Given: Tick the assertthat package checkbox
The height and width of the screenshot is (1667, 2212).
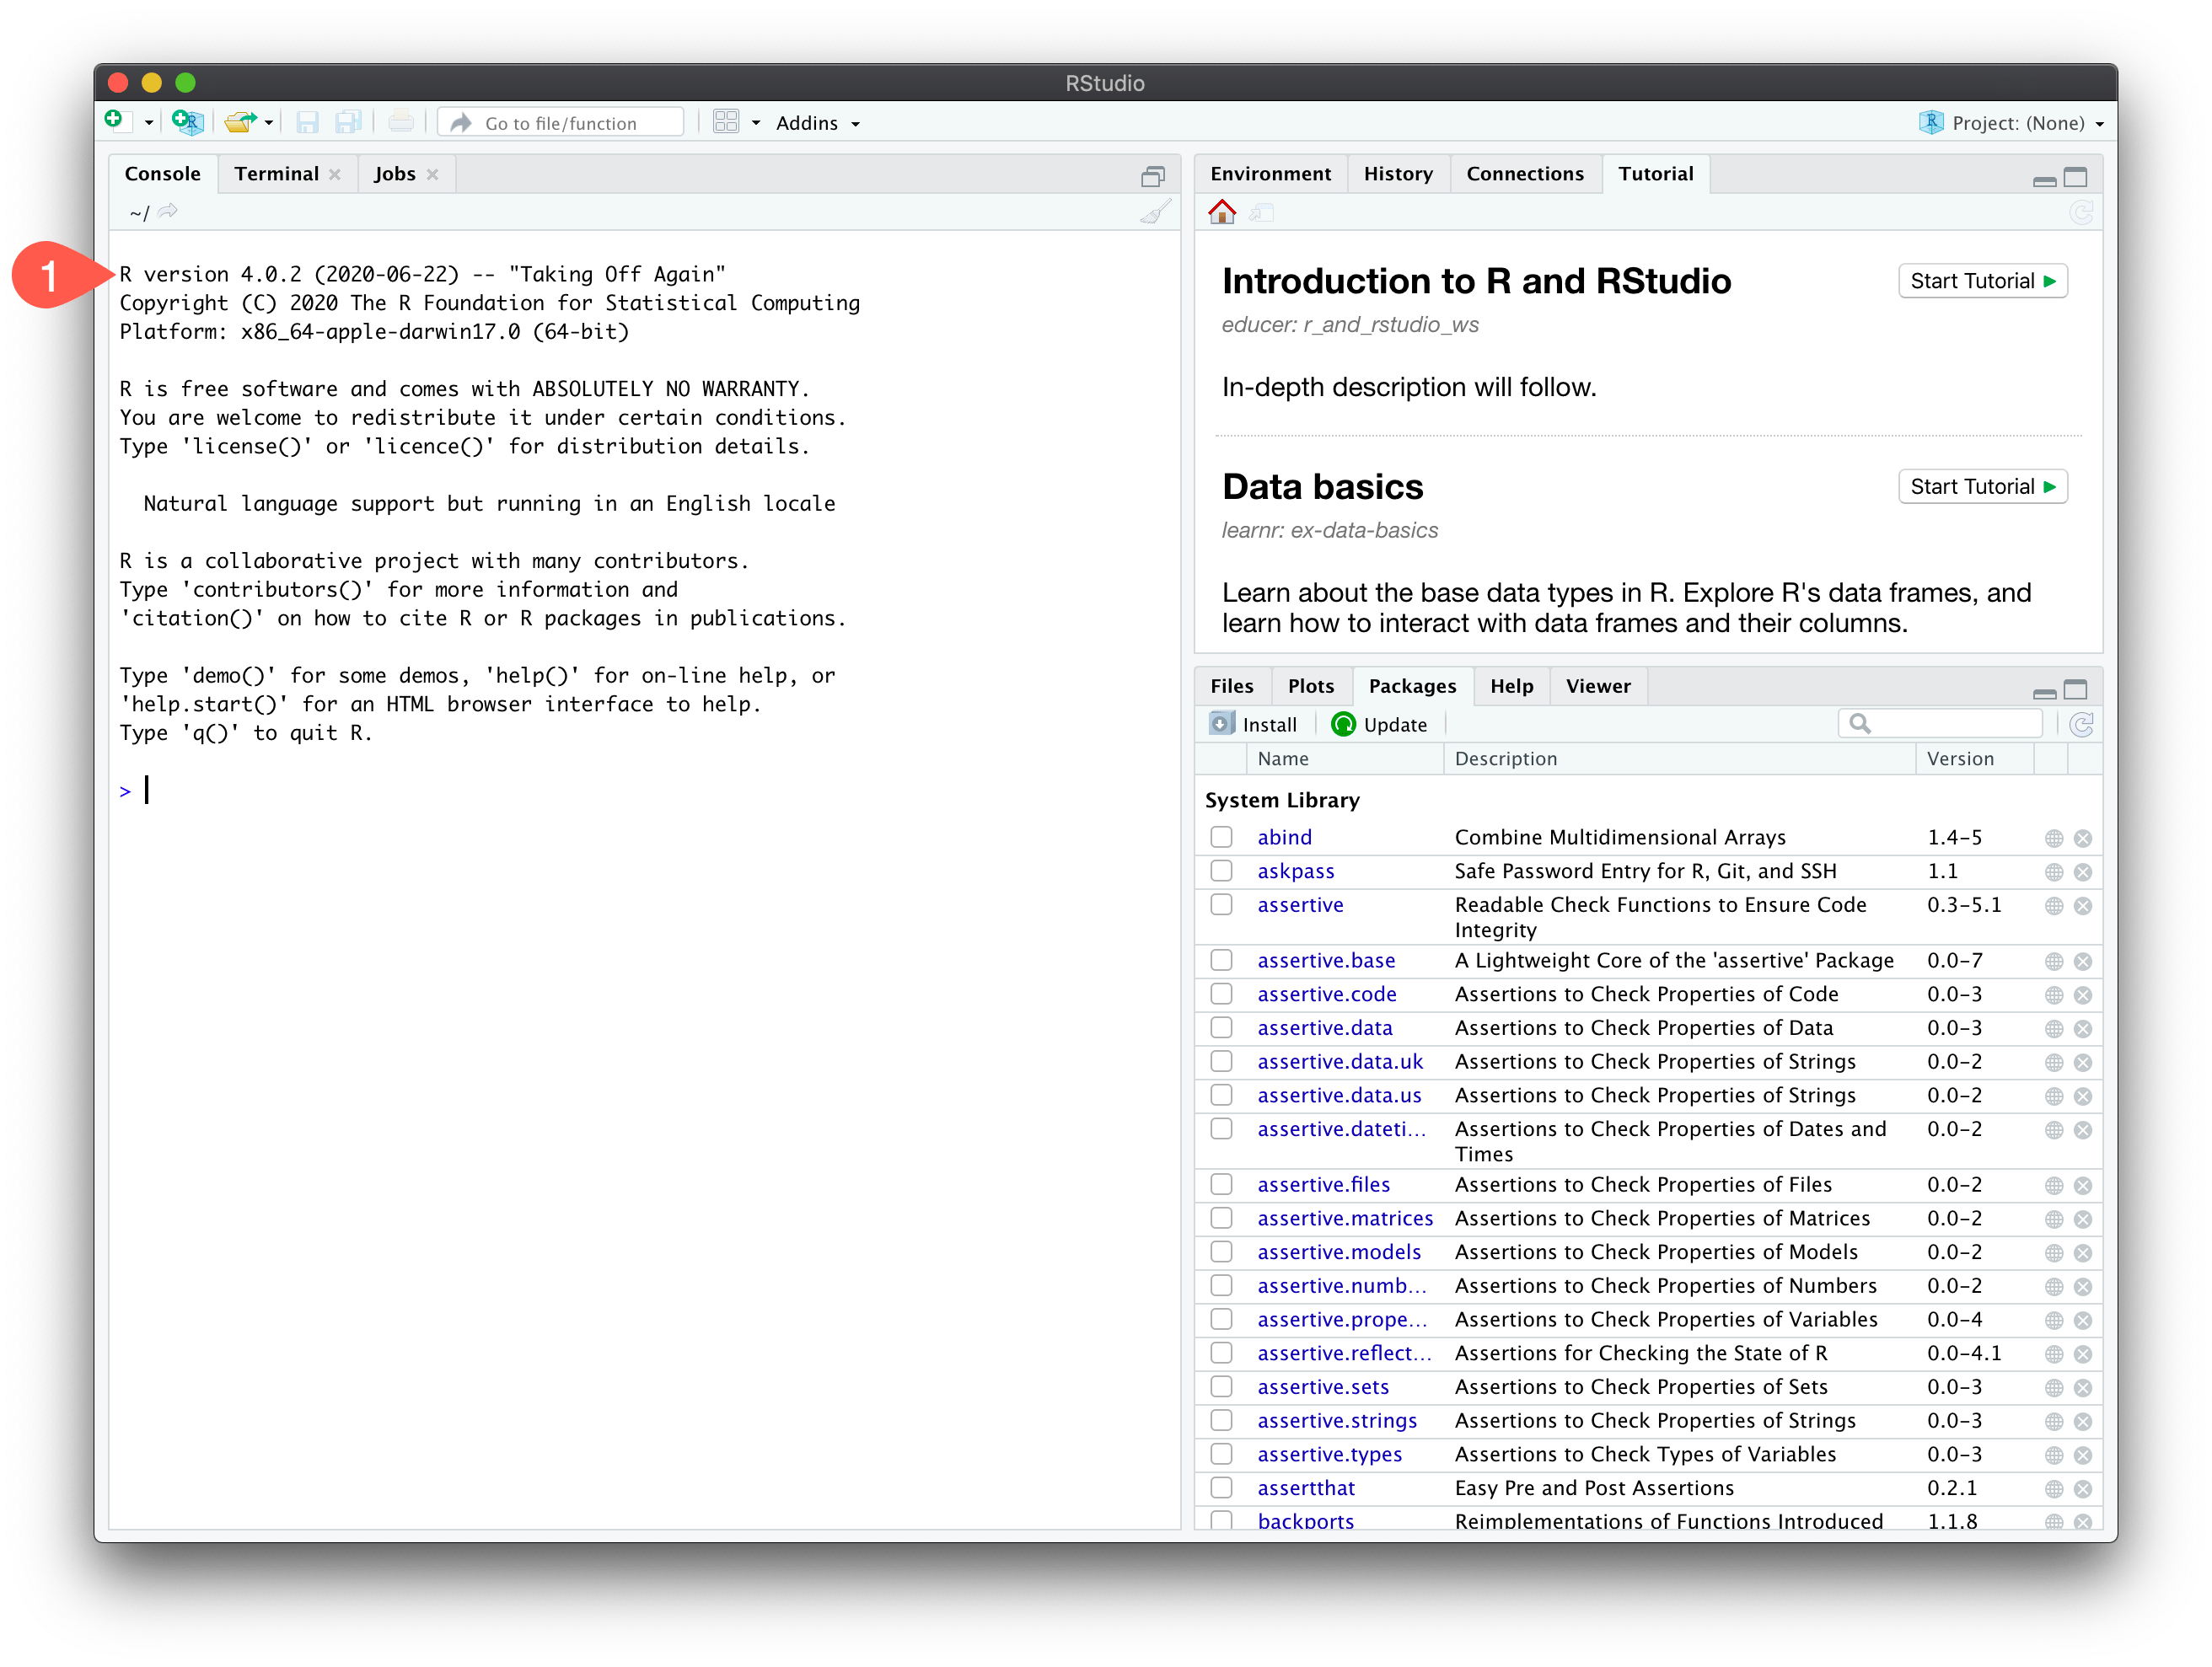Looking at the screenshot, I should point(1221,1488).
